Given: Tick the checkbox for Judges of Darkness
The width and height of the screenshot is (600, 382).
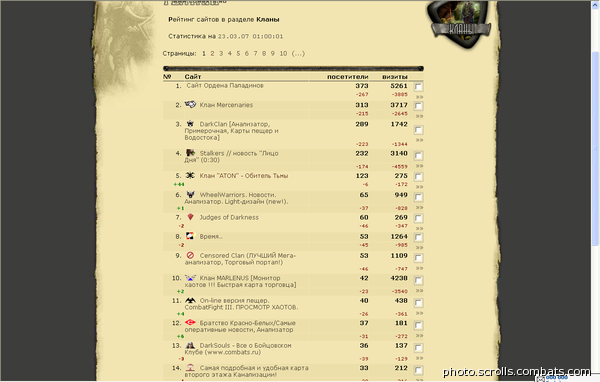Looking at the screenshot, I should click(x=419, y=219).
